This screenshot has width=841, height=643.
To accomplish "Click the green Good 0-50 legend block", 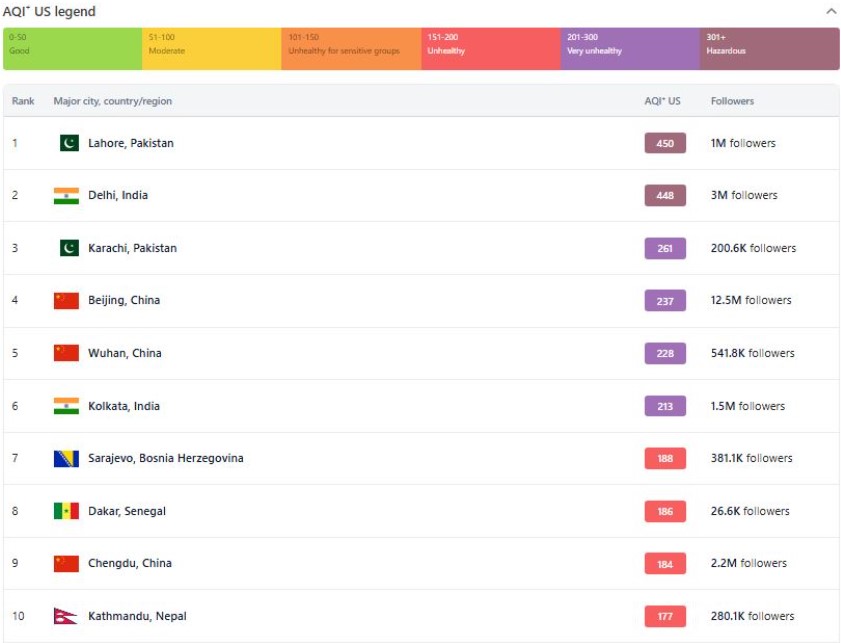I will [72, 49].
